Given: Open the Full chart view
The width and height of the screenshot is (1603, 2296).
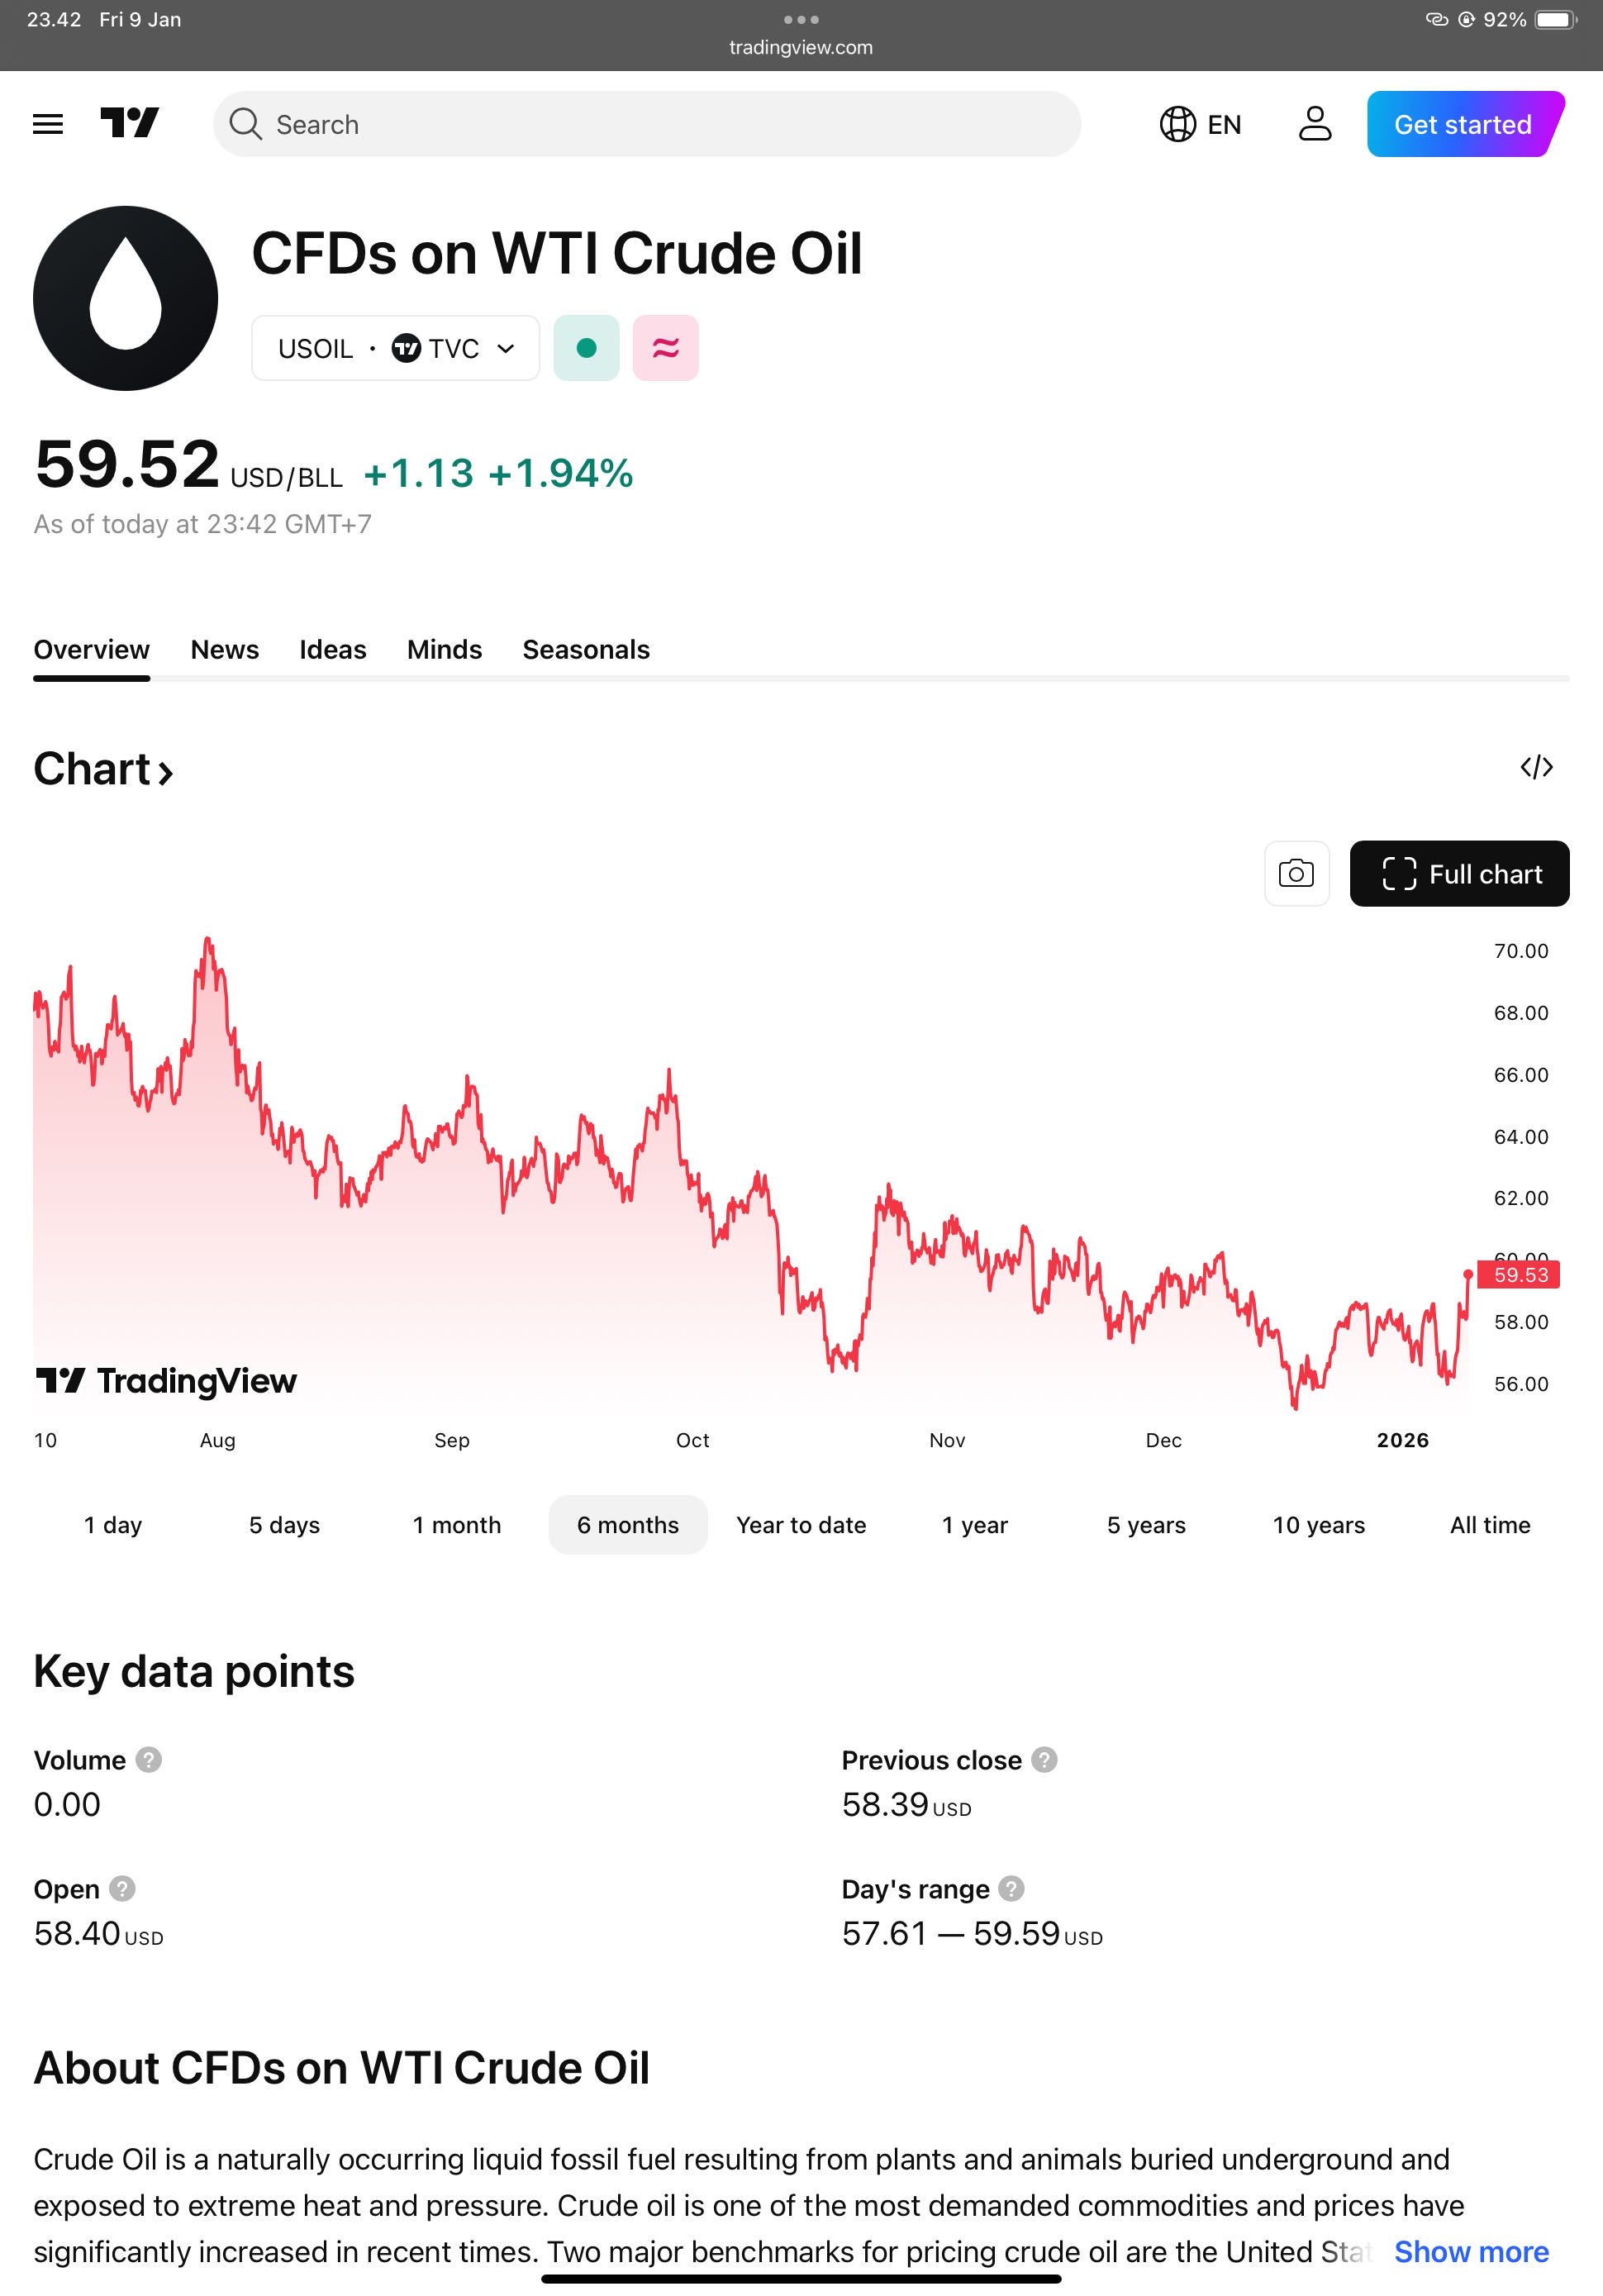Looking at the screenshot, I should point(1459,874).
